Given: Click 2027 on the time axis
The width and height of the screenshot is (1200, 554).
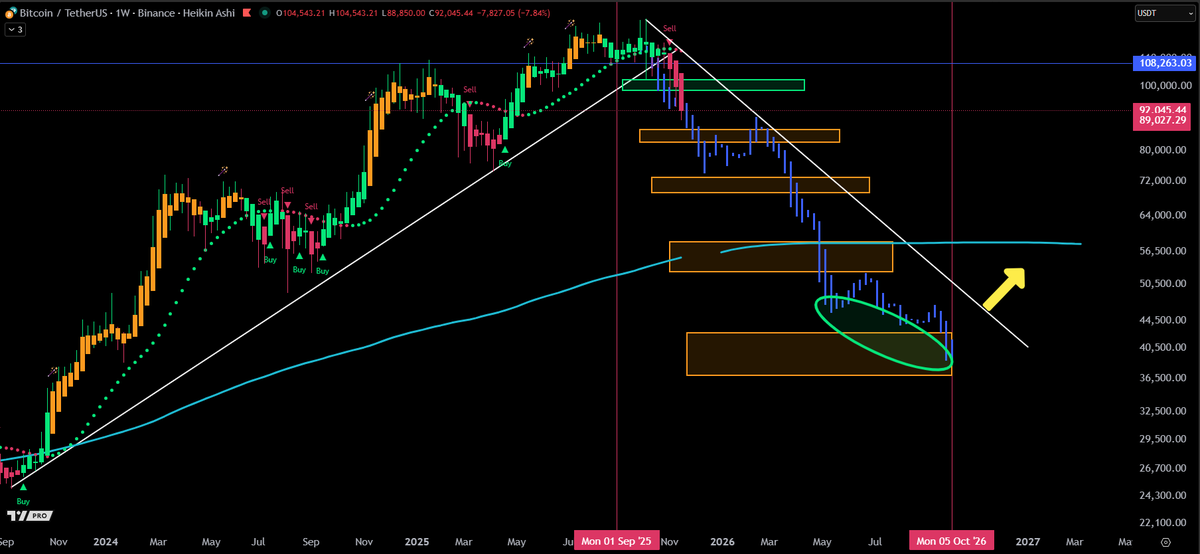Looking at the screenshot, I should [1027, 541].
